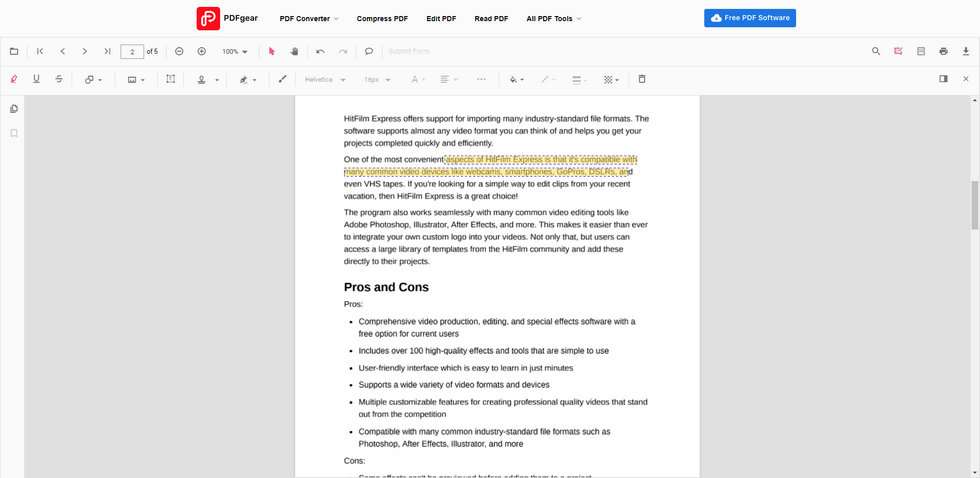Open a file with the folder icon
980x478 pixels.
point(14,51)
